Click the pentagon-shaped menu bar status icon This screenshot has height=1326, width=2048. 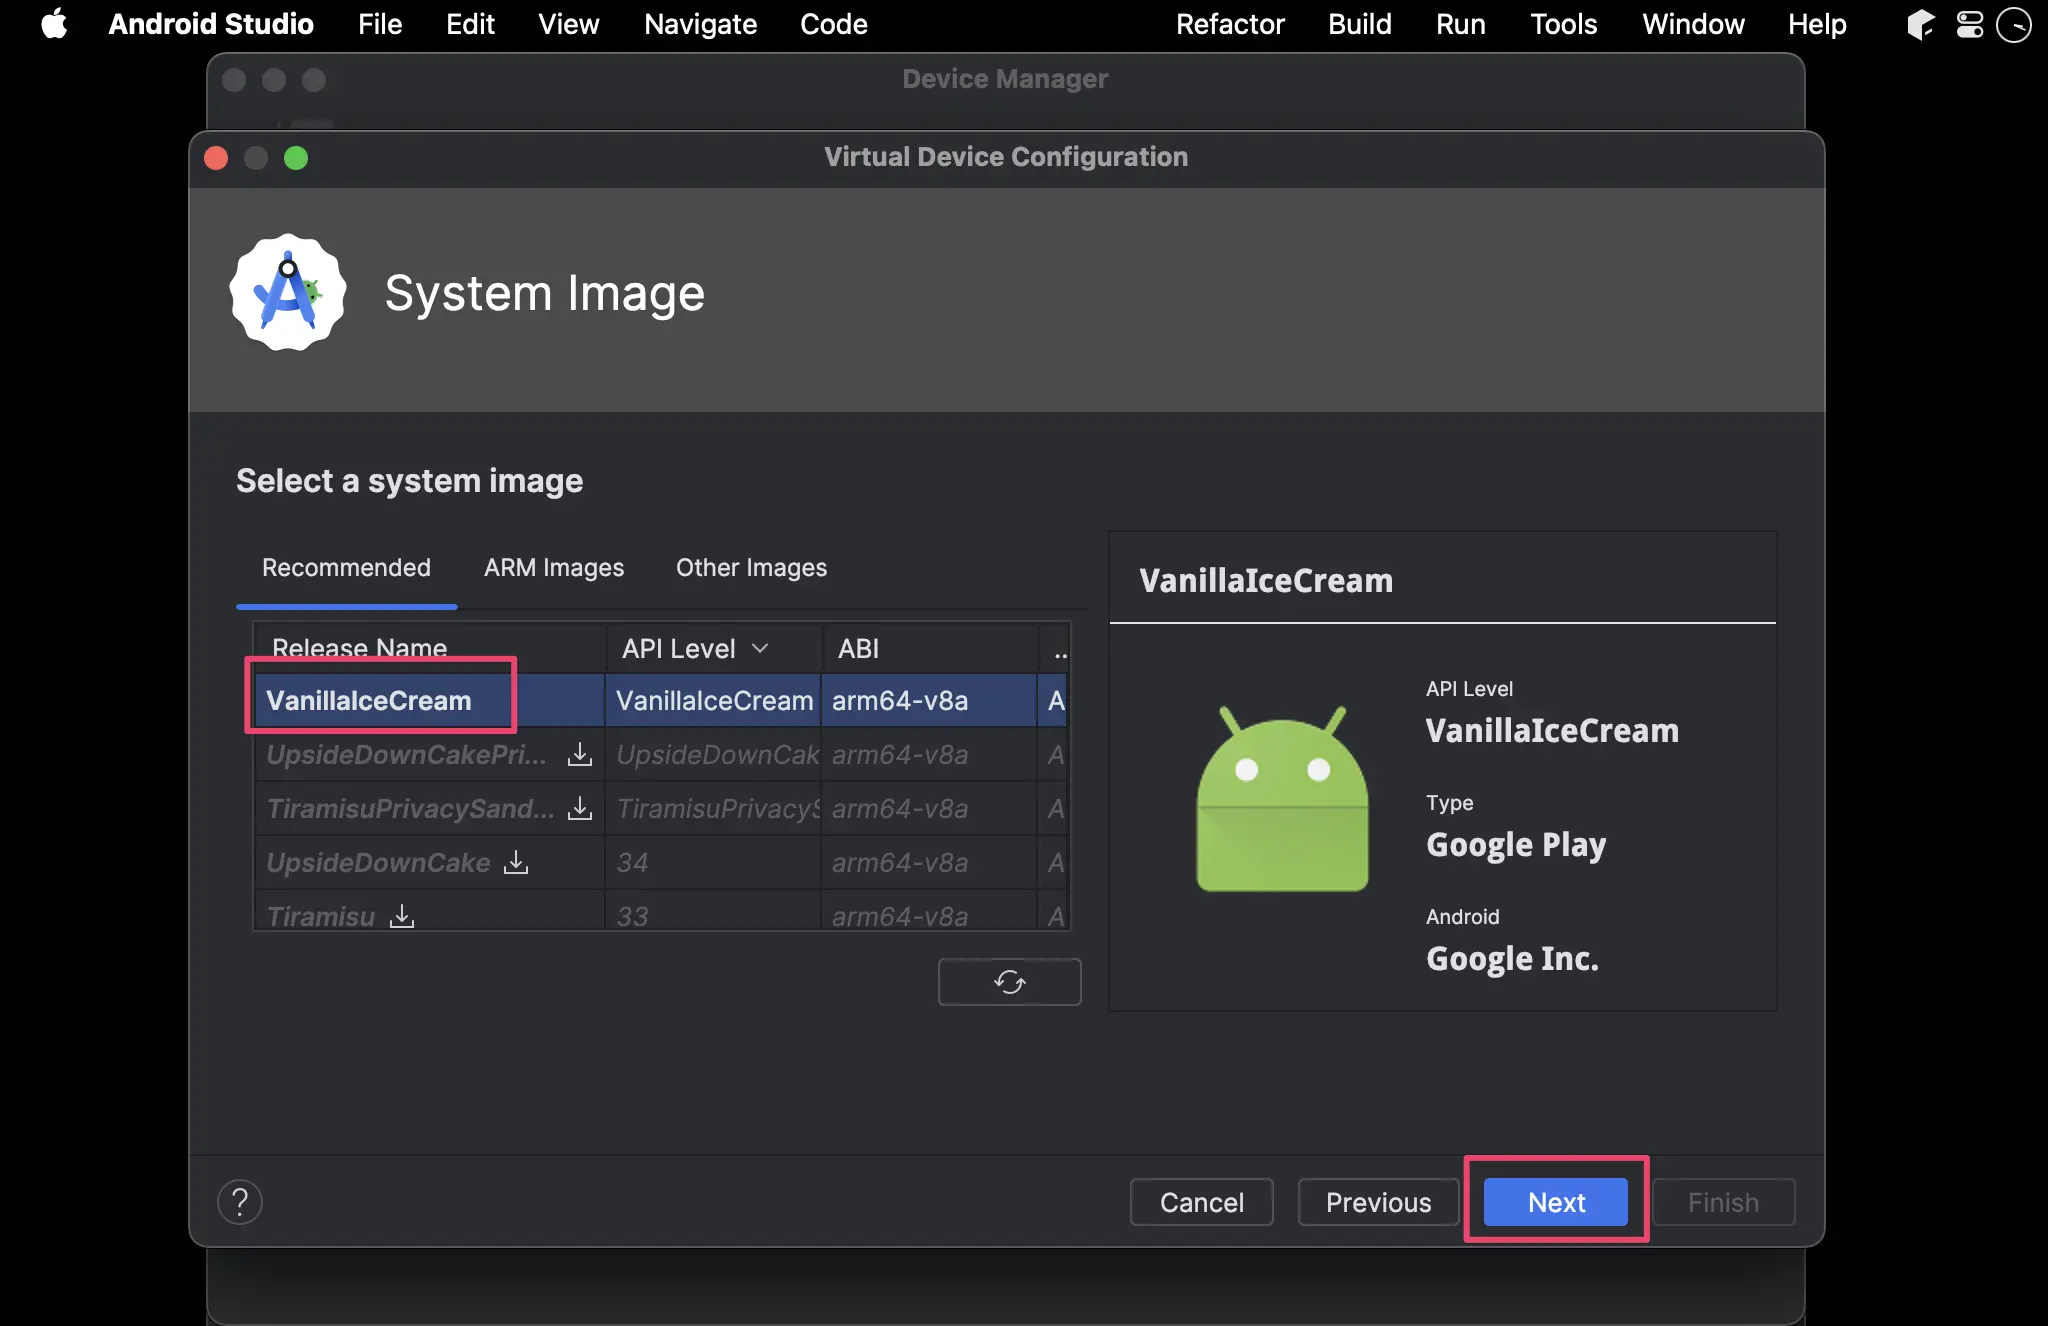(1920, 24)
